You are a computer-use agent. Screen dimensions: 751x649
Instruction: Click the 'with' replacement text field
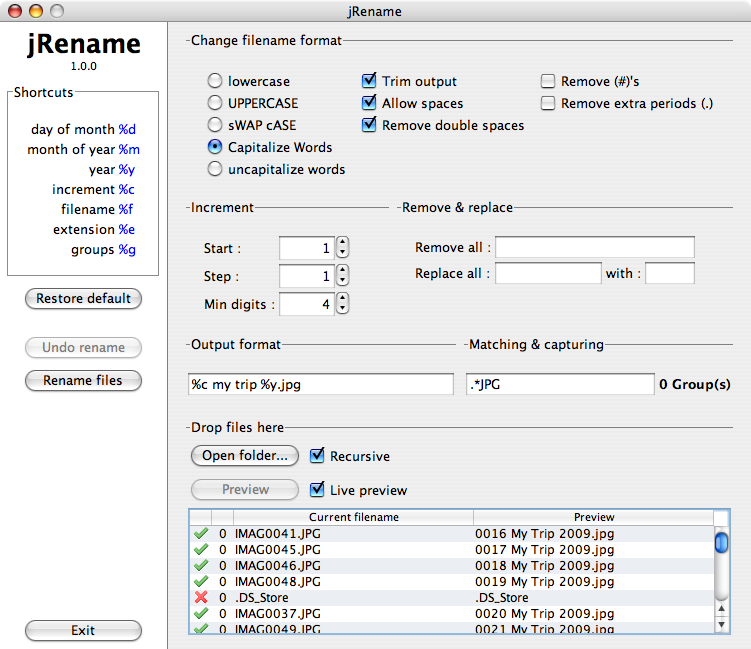coord(670,273)
